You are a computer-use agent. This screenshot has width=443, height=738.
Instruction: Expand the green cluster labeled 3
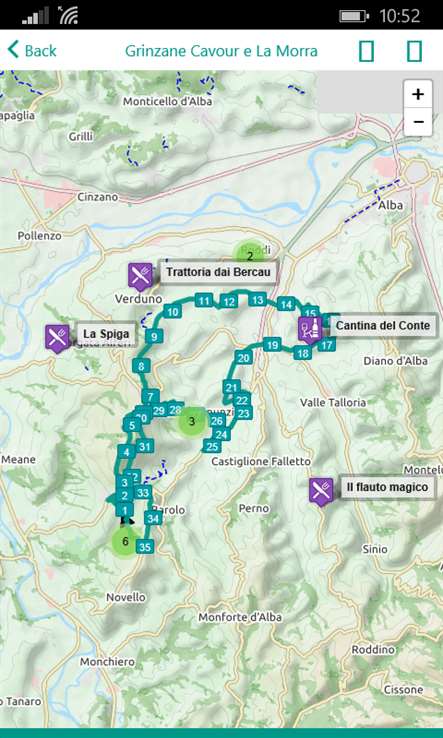point(192,421)
